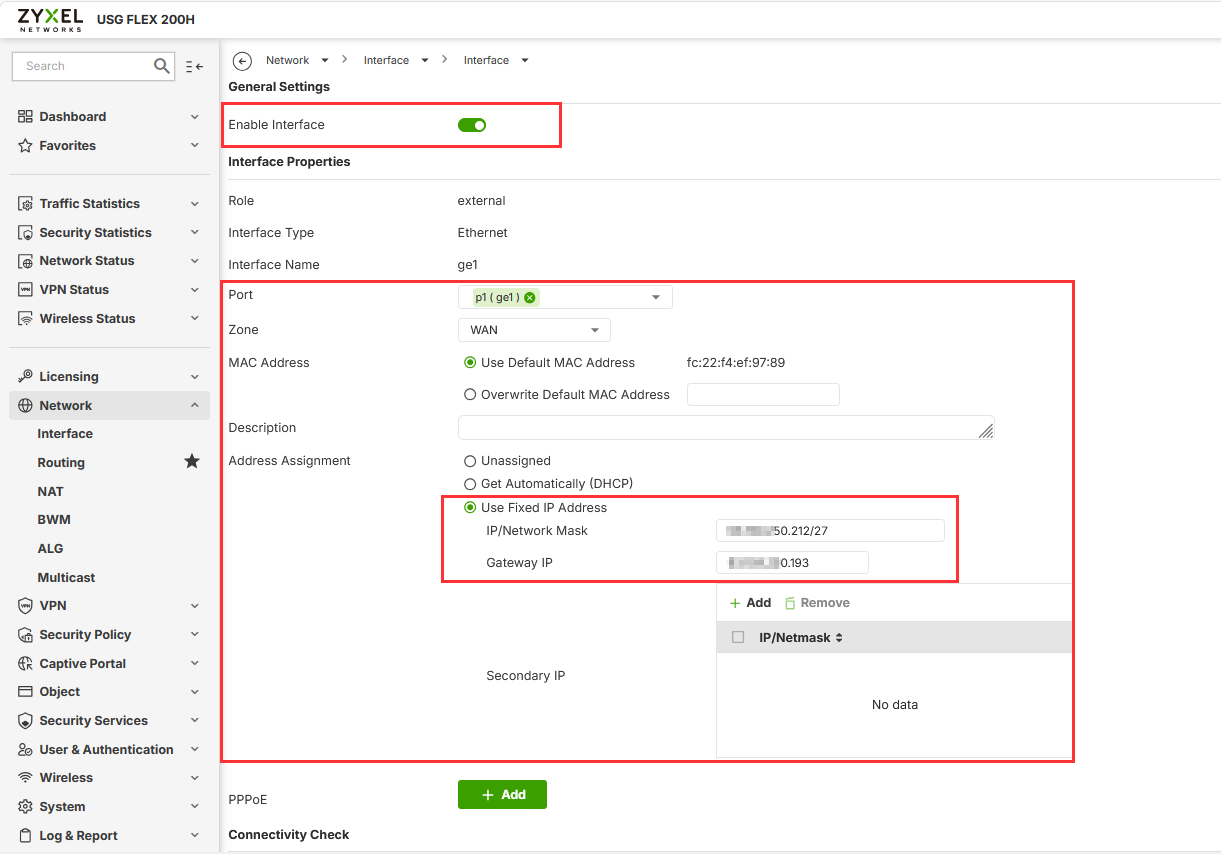This screenshot has width=1221, height=854.
Task: Open the Zone WAN dropdown
Action: pyautogui.click(x=534, y=330)
